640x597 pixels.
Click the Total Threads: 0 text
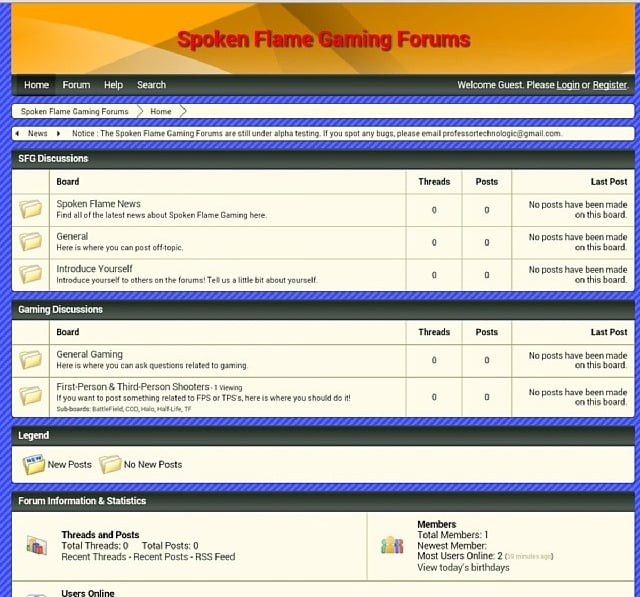tap(95, 546)
